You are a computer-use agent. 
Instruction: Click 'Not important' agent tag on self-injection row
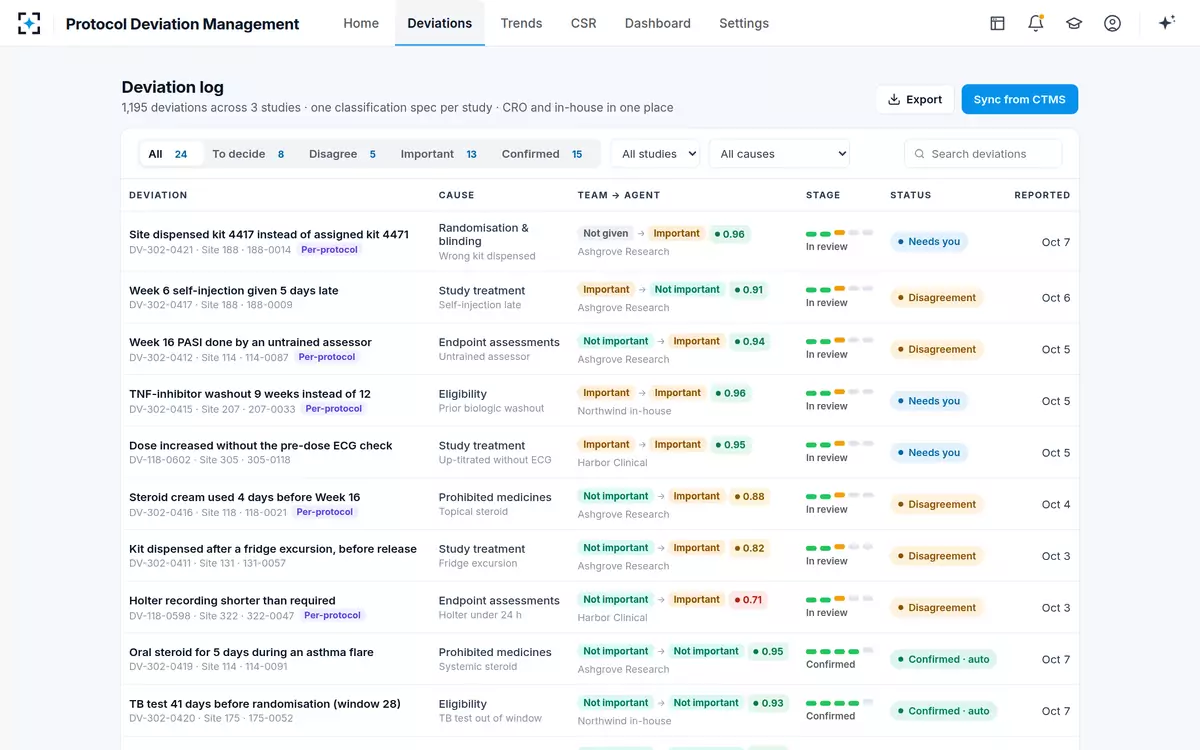tap(687, 290)
